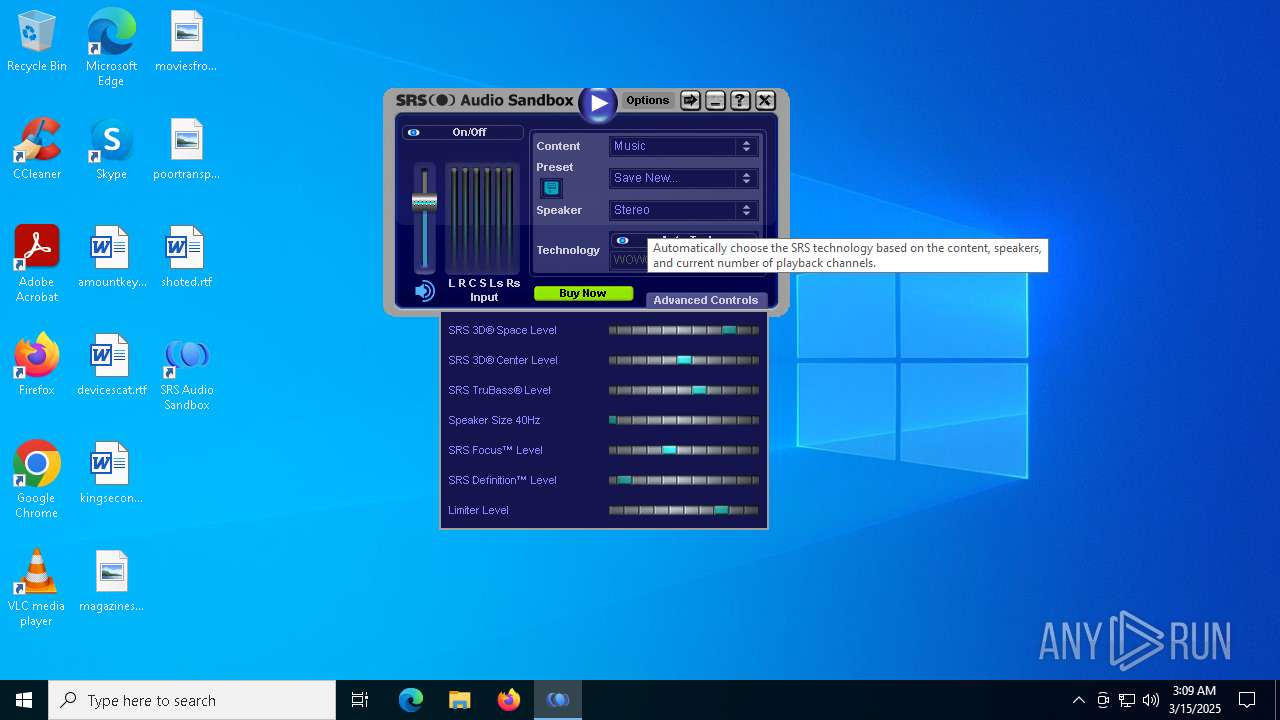Collapse the Advanced Controls panel

click(706, 300)
